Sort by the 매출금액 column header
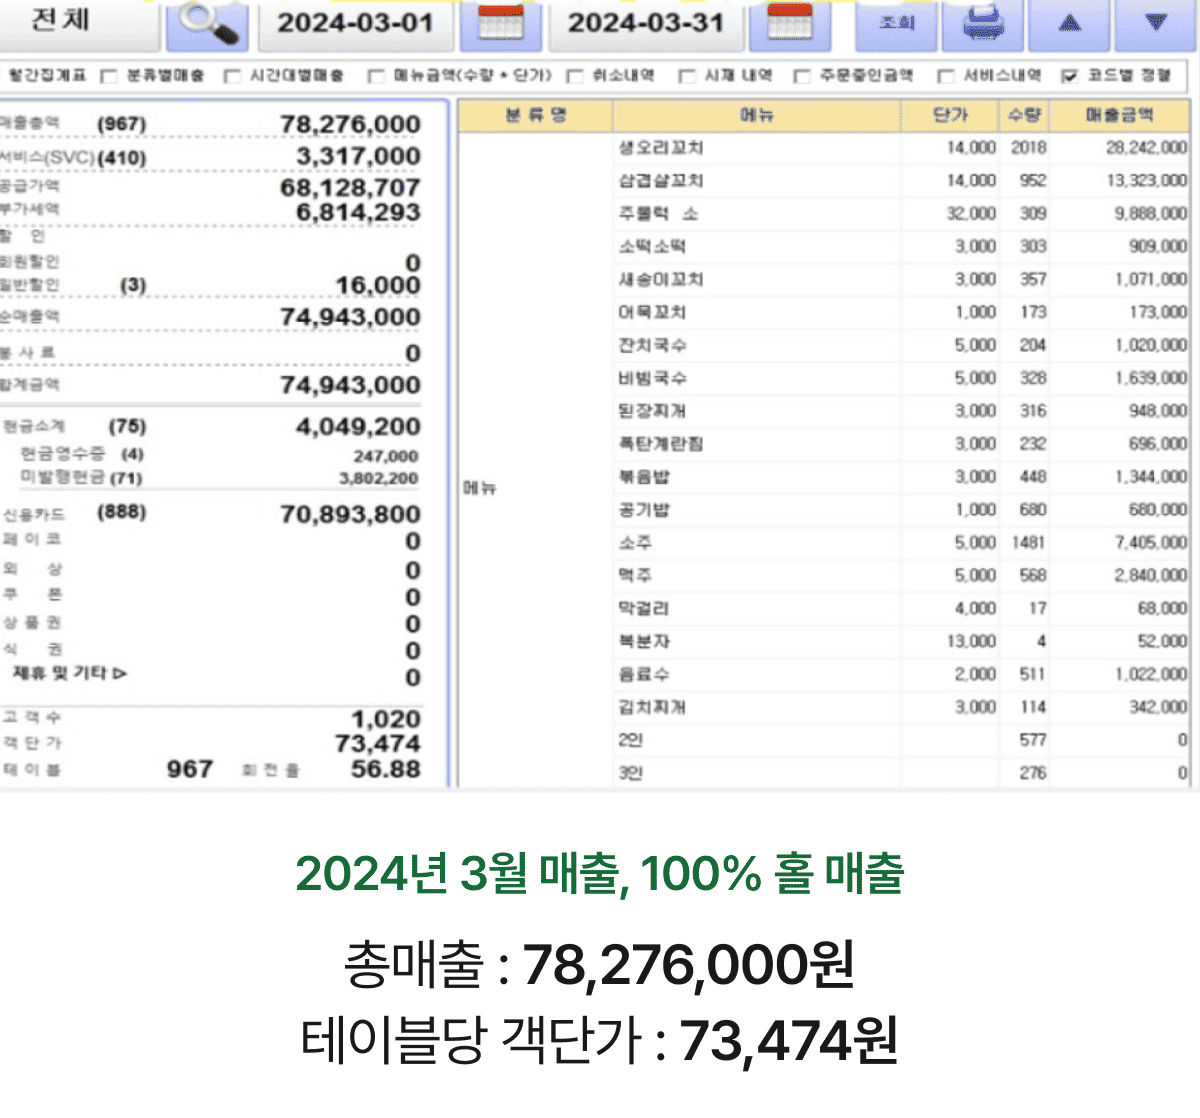This screenshot has height=1118, width=1200. (x=1119, y=115)
